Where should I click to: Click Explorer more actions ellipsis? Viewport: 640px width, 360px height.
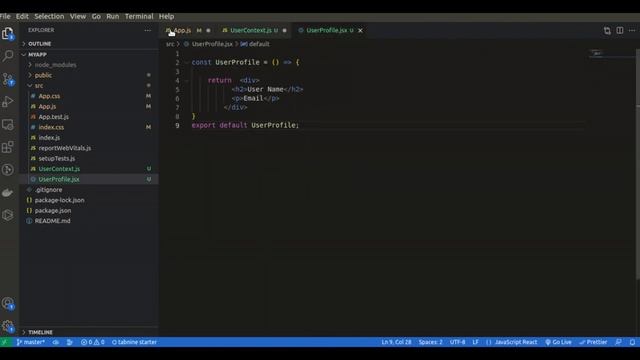(x=147, y=30)
